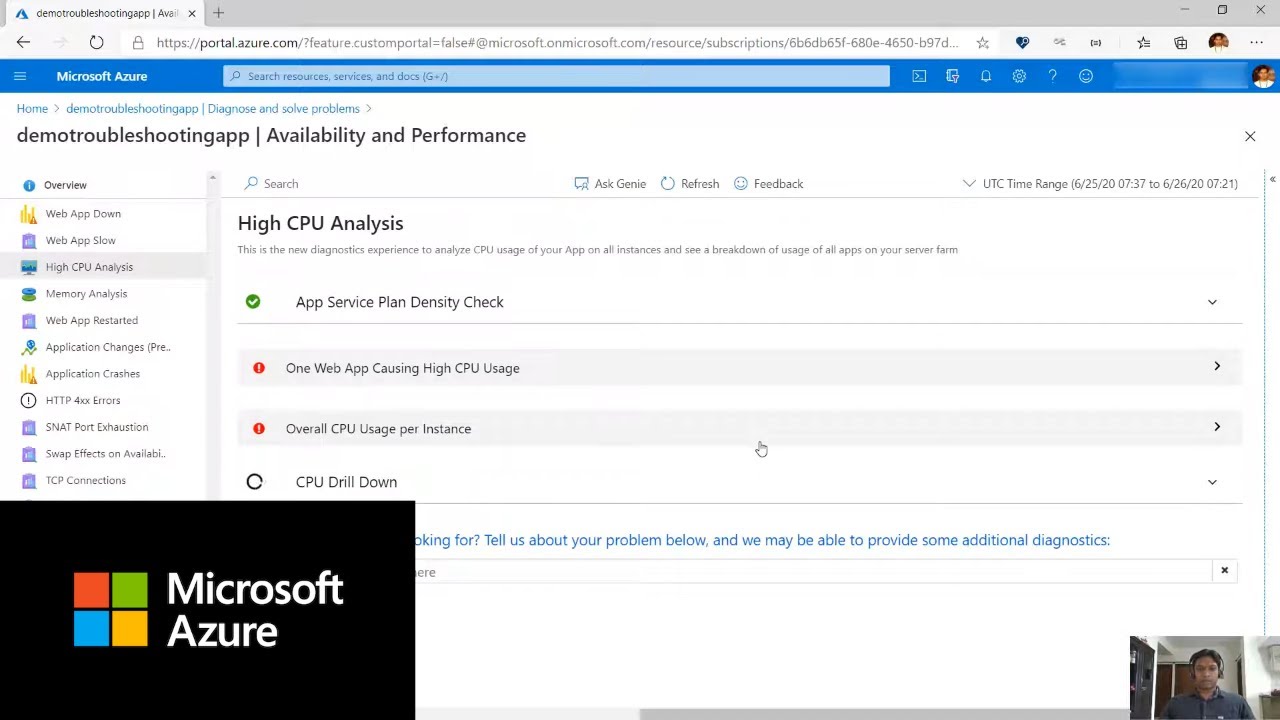Screen dimensions: 1280x720
Task: Open the browser Collections icon
Action: point(1181,42)
